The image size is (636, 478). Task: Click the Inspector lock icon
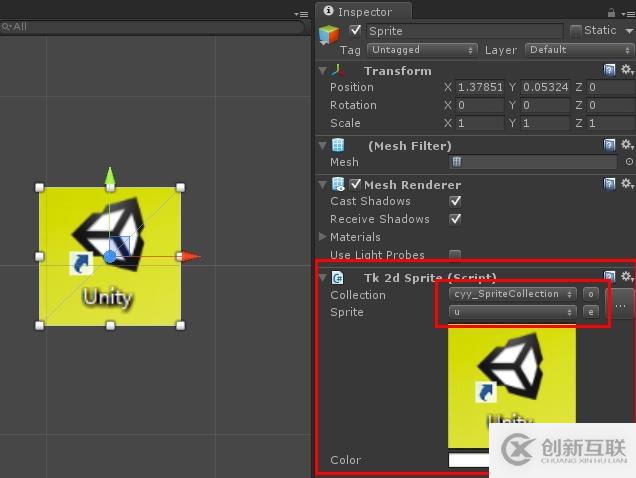pos(611,13)
